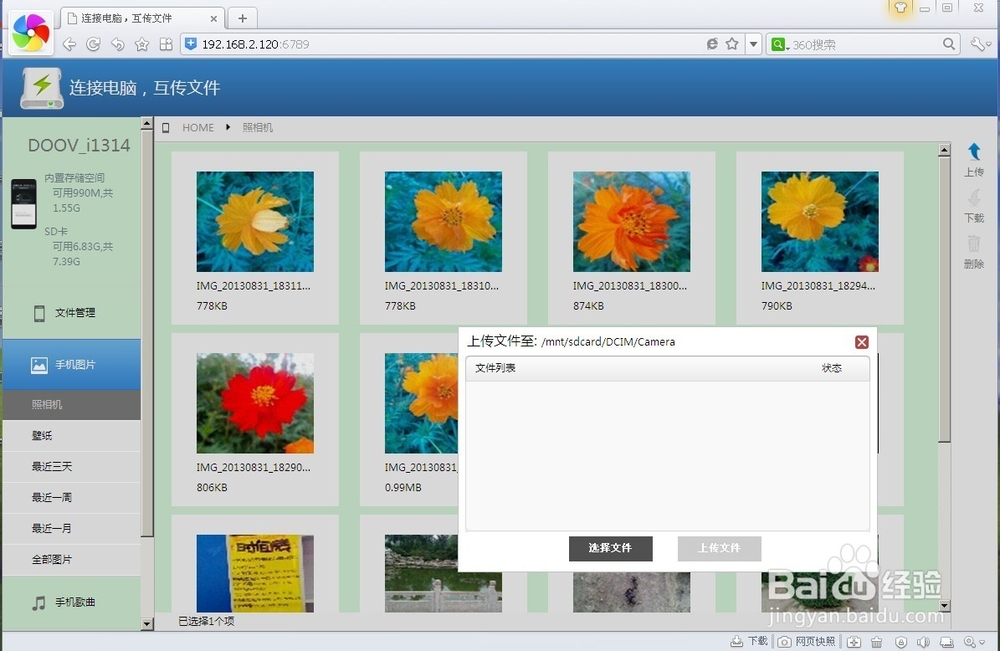Show 全部图片
Image resolution: width=1000 pixels, height=651 pixels.
coord(71,560)
